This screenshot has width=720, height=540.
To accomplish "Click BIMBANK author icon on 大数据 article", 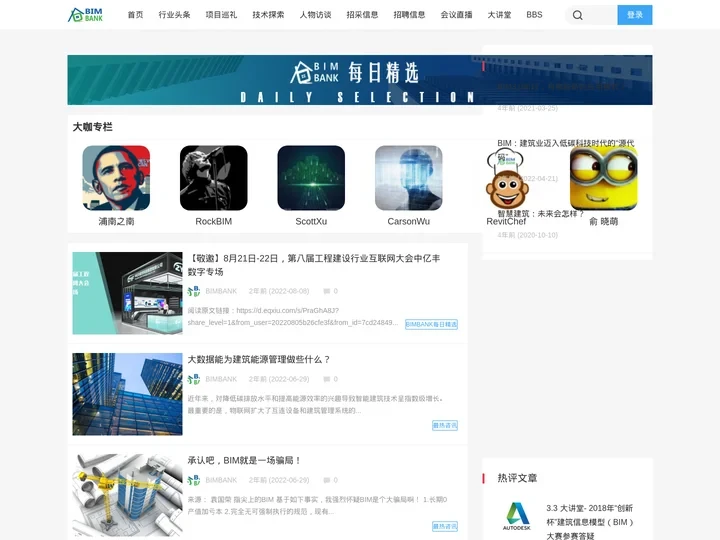I will tap(194, 379).
